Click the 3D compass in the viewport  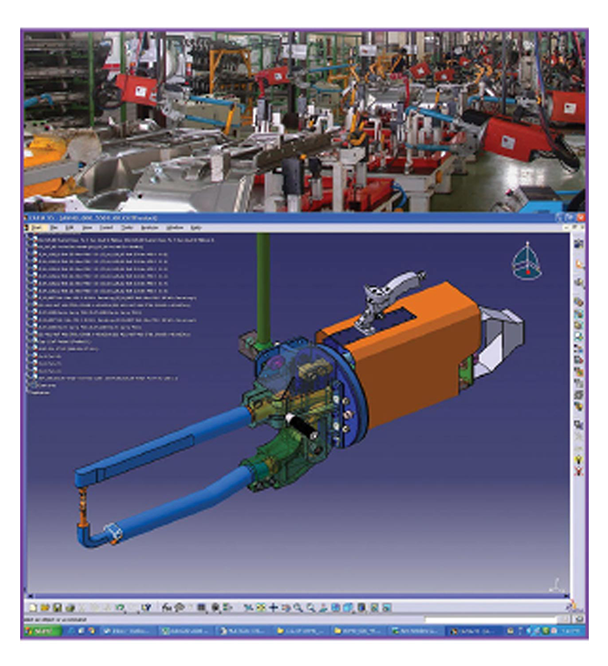click(x=527, y=261)
